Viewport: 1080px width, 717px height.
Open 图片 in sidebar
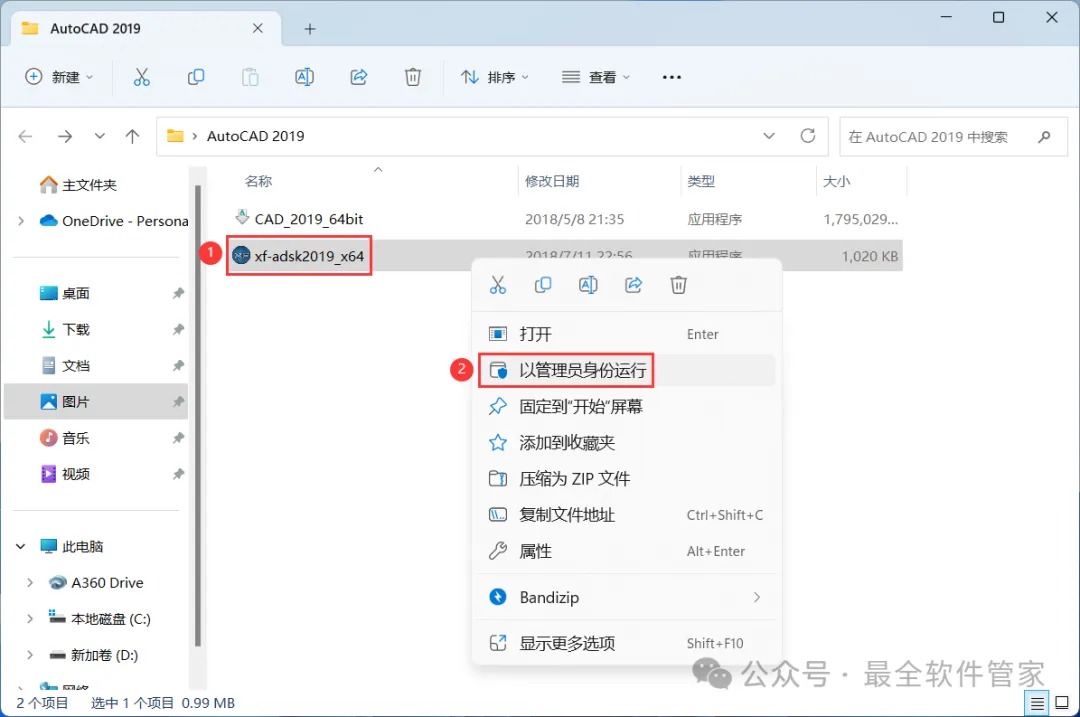click(x=96, y=402)
